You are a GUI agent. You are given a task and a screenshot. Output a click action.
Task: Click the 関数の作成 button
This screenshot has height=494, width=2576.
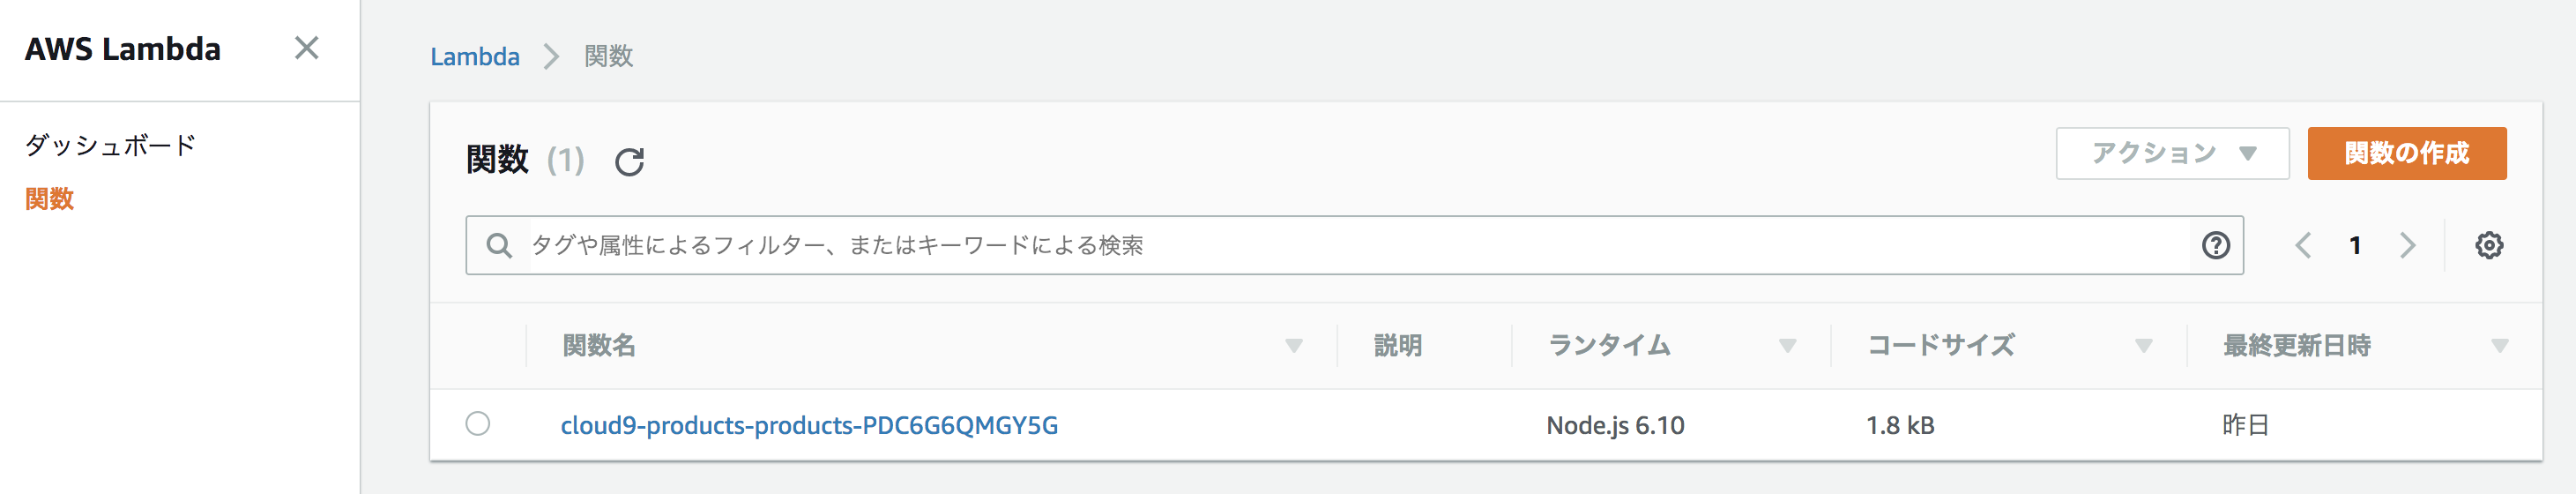click(x=2406, y=153)
